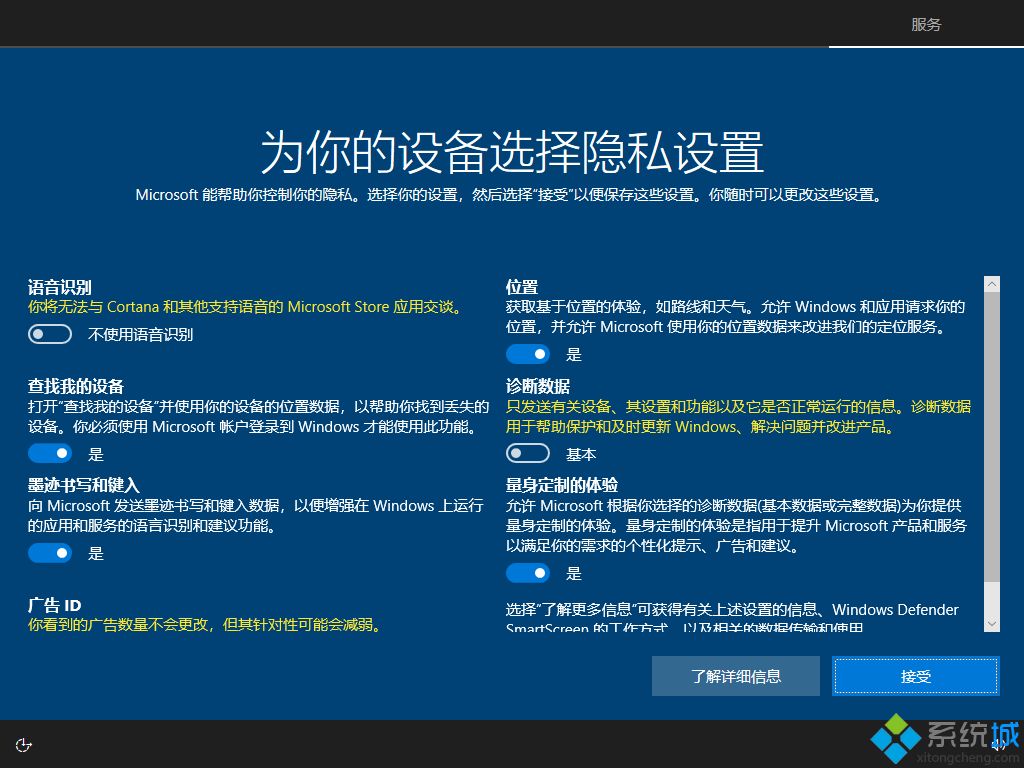Click the yellow Cortana warning text
The width and height of the screenshot is (1024, 768).
click(246, 307)
